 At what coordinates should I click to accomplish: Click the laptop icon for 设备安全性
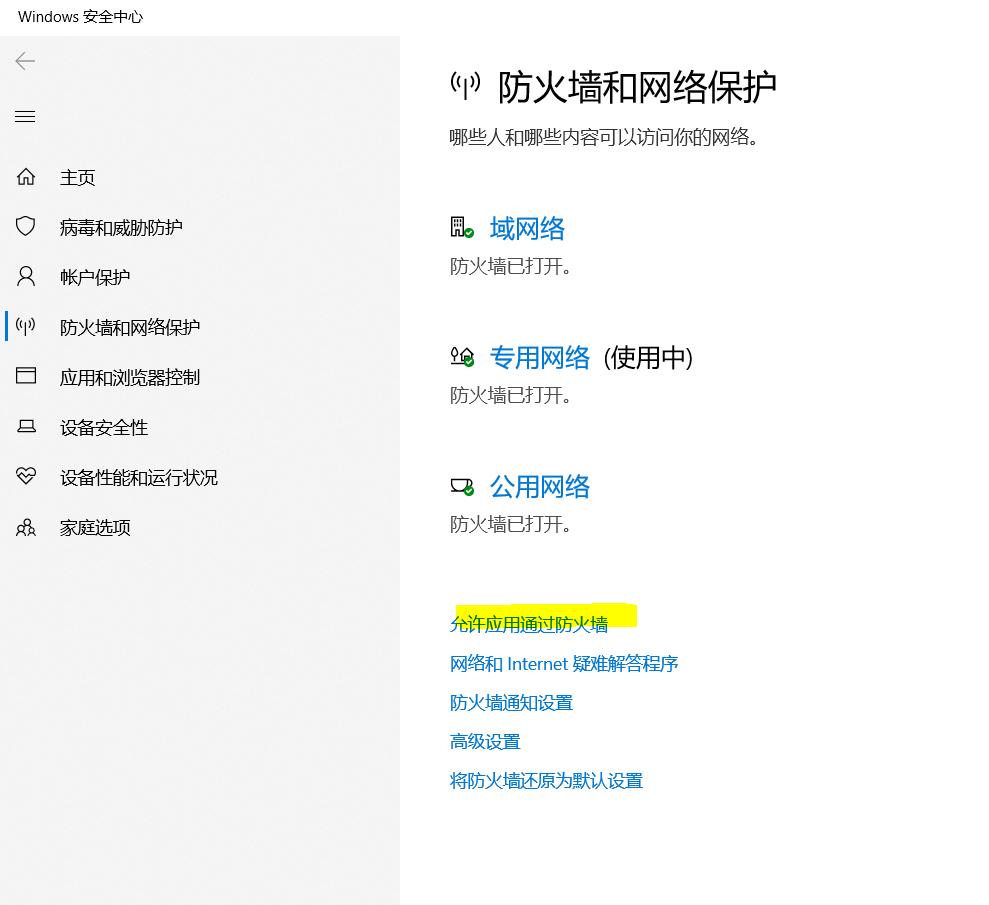pyautogui.click(x=26, y=426)
